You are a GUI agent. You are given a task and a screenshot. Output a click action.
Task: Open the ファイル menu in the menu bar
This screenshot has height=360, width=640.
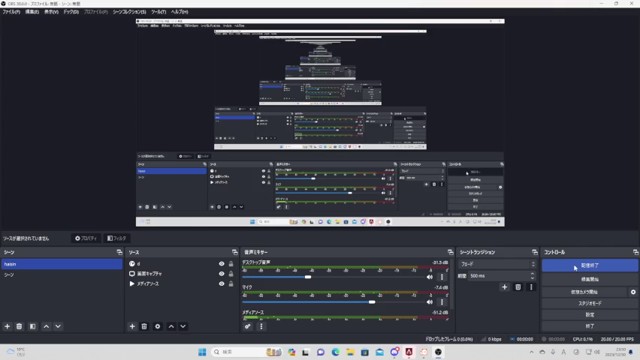[x=11, y=12]
